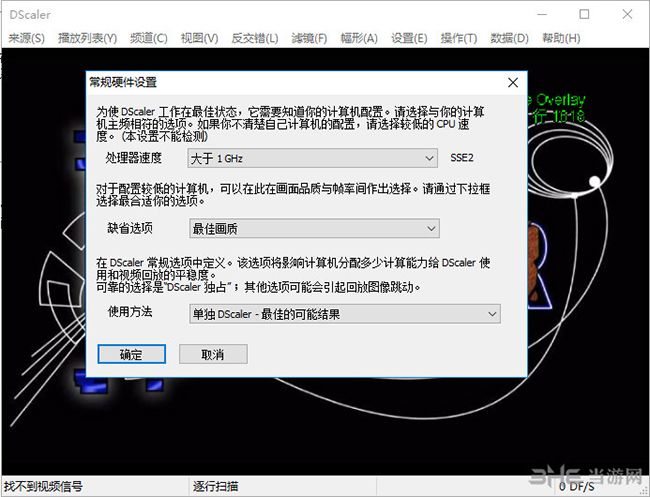Viewport: 650px width, 497px height.
Task: Click the 找不到视频信号 status text
Action: pos(43,486)
